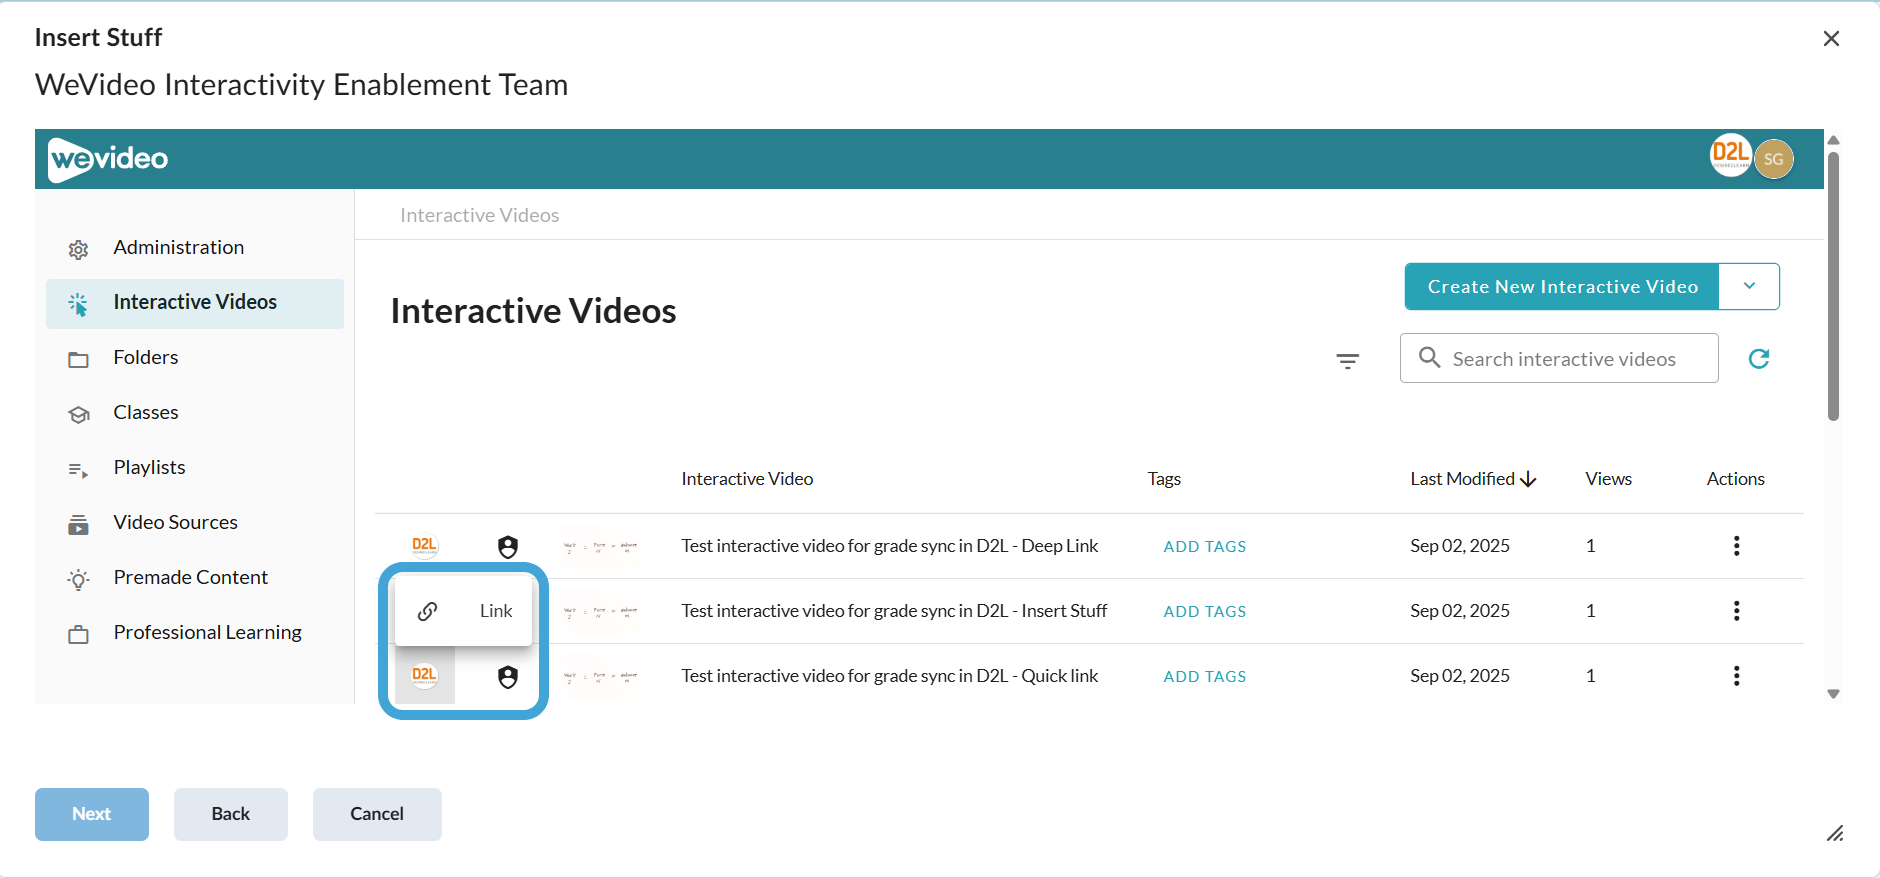Image resolution: width=1880 pixels, height=878 pixels.
Task: Click shield icon on Deep Link row
Action: click(508, 547)
